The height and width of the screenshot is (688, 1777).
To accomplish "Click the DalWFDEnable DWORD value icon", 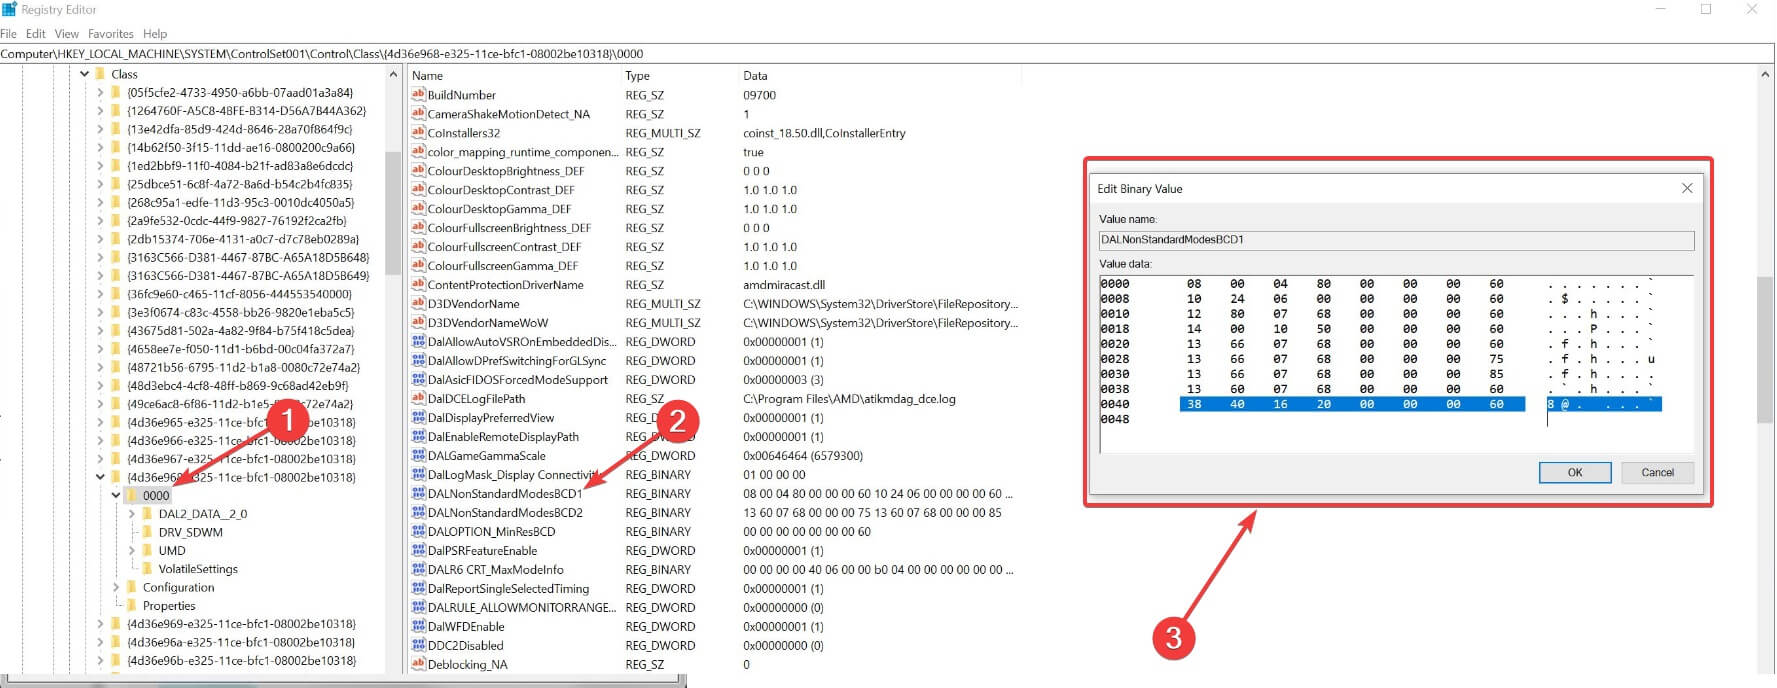I will (x=418, y=627).
